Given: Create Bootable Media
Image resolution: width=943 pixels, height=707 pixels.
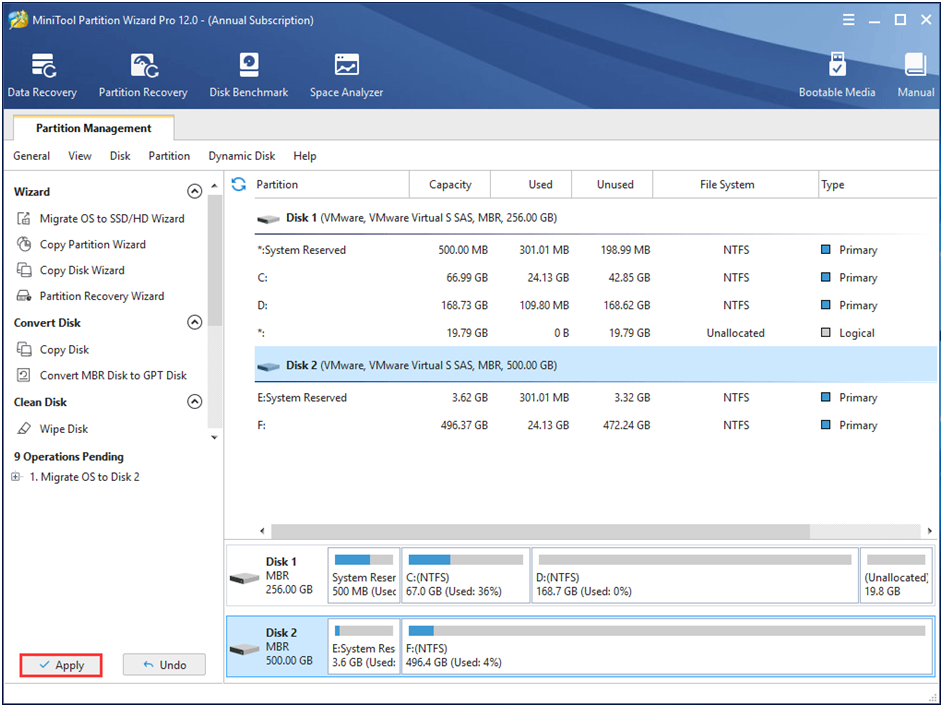Looking at the screenshot, I should click(x=837, y=75).
